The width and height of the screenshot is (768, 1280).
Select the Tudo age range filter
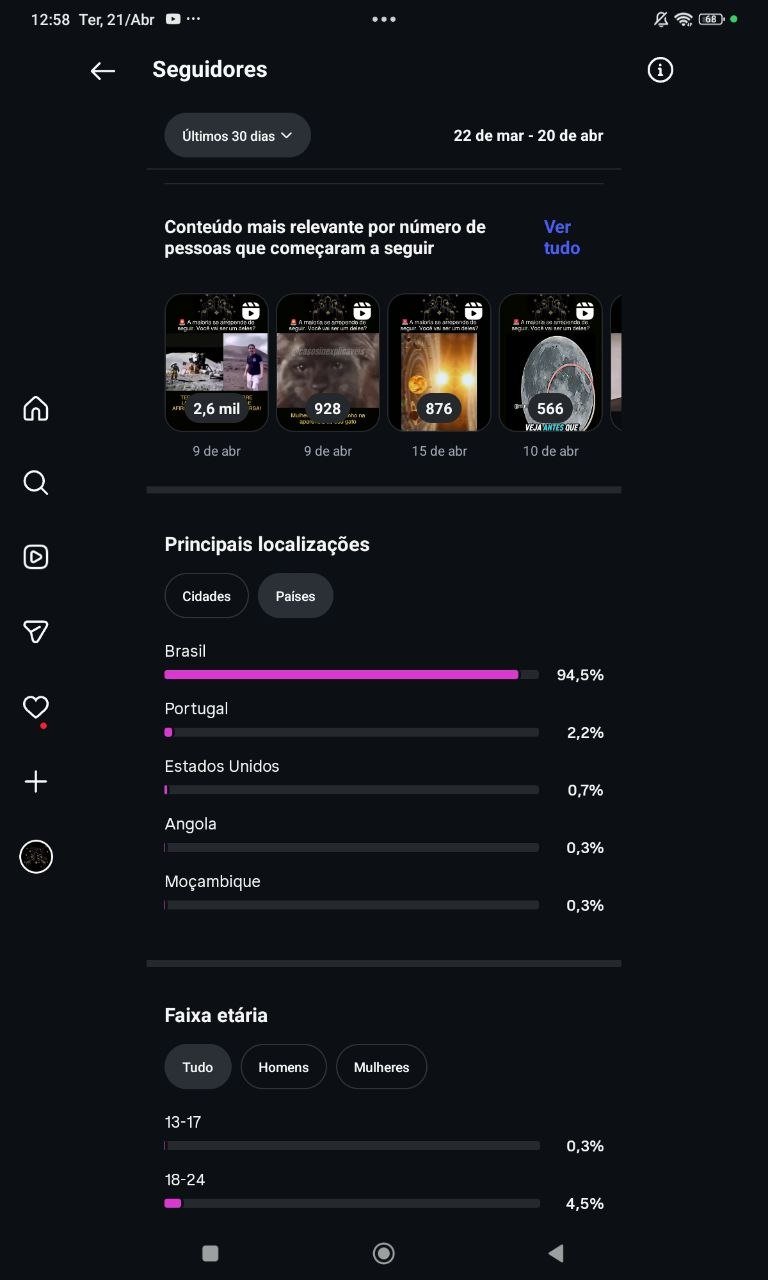(197, 1067)
